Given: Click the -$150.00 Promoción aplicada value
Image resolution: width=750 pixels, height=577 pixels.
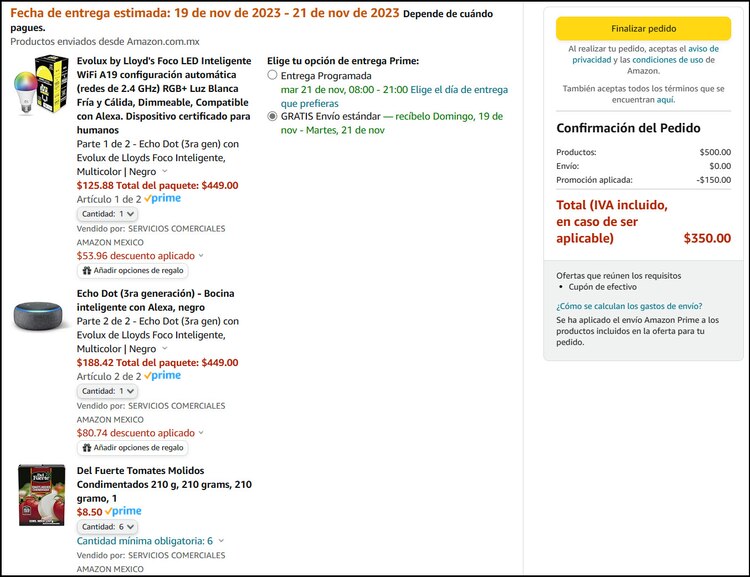Looking at the screenshot, I should [x=714, y=180].
